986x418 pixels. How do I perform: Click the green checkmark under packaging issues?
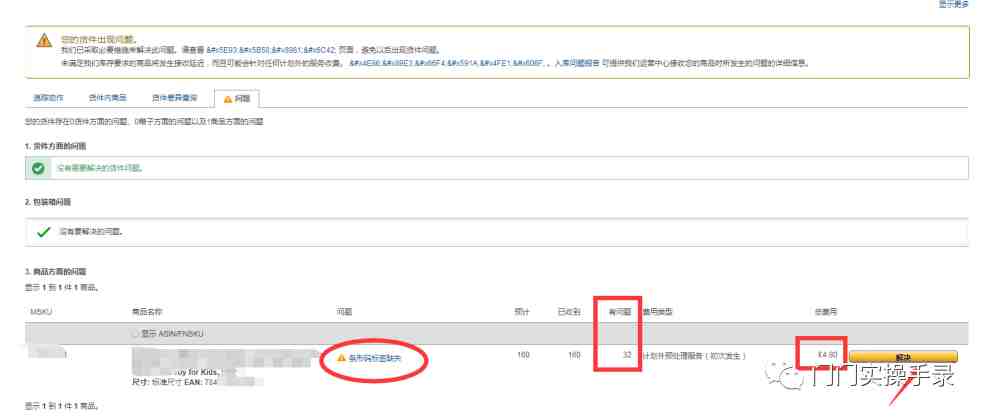tap(43, 232)
